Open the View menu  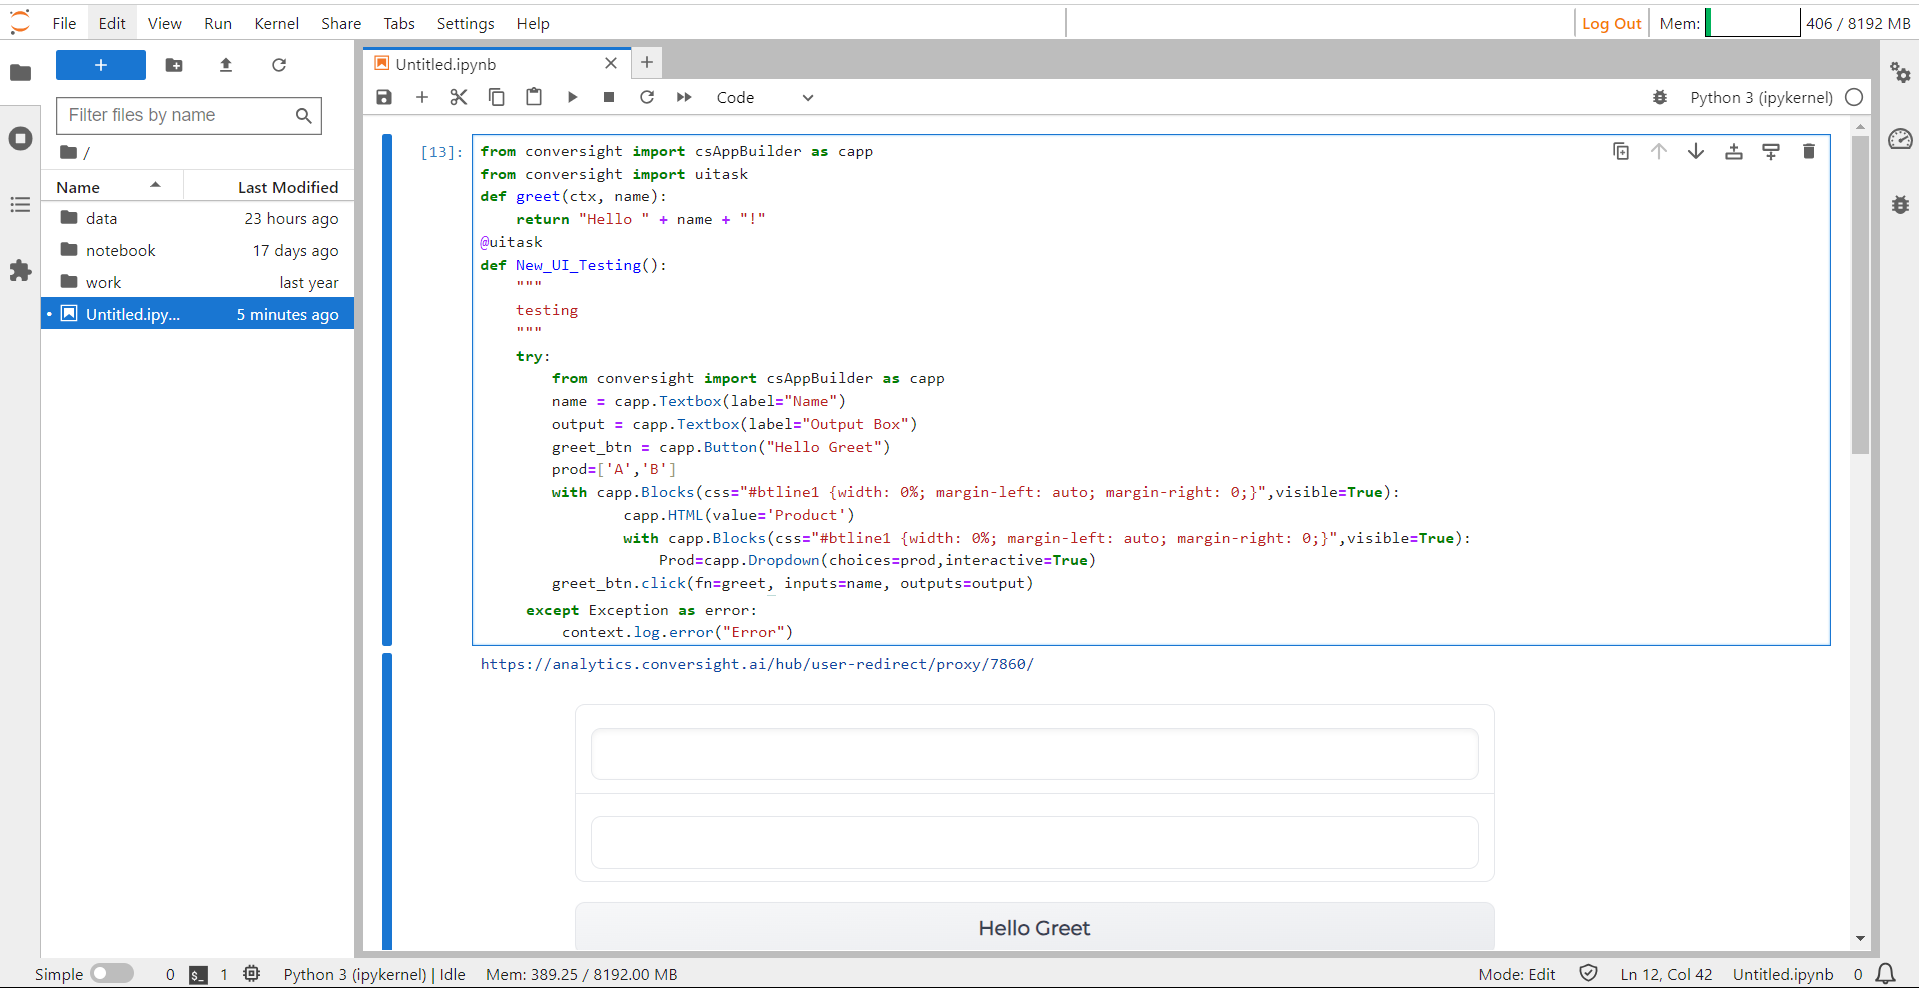coord(165,23)
